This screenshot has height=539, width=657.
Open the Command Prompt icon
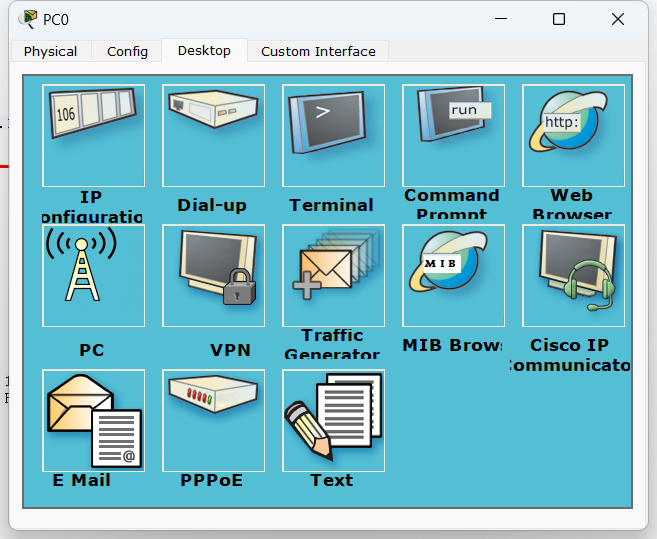(453, 136)
